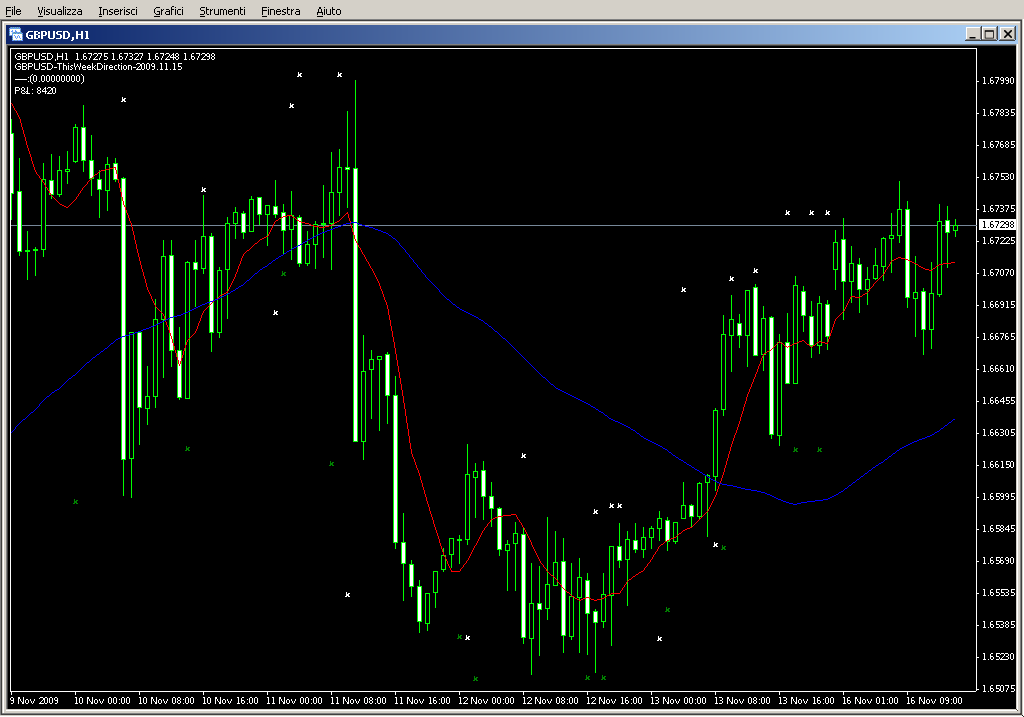Click the 12 Nov 08:00 time axis label
The height and width of the screenshot is (717, 1024).
pos(551,701)
